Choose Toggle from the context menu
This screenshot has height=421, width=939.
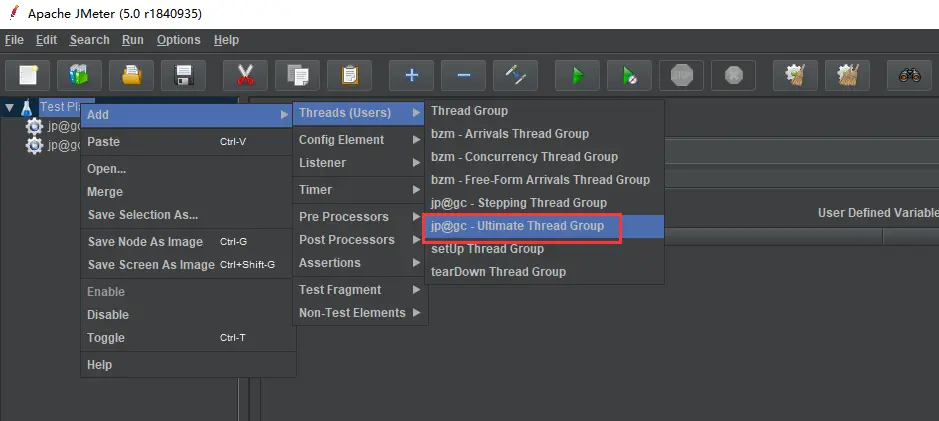coord(188,338)
